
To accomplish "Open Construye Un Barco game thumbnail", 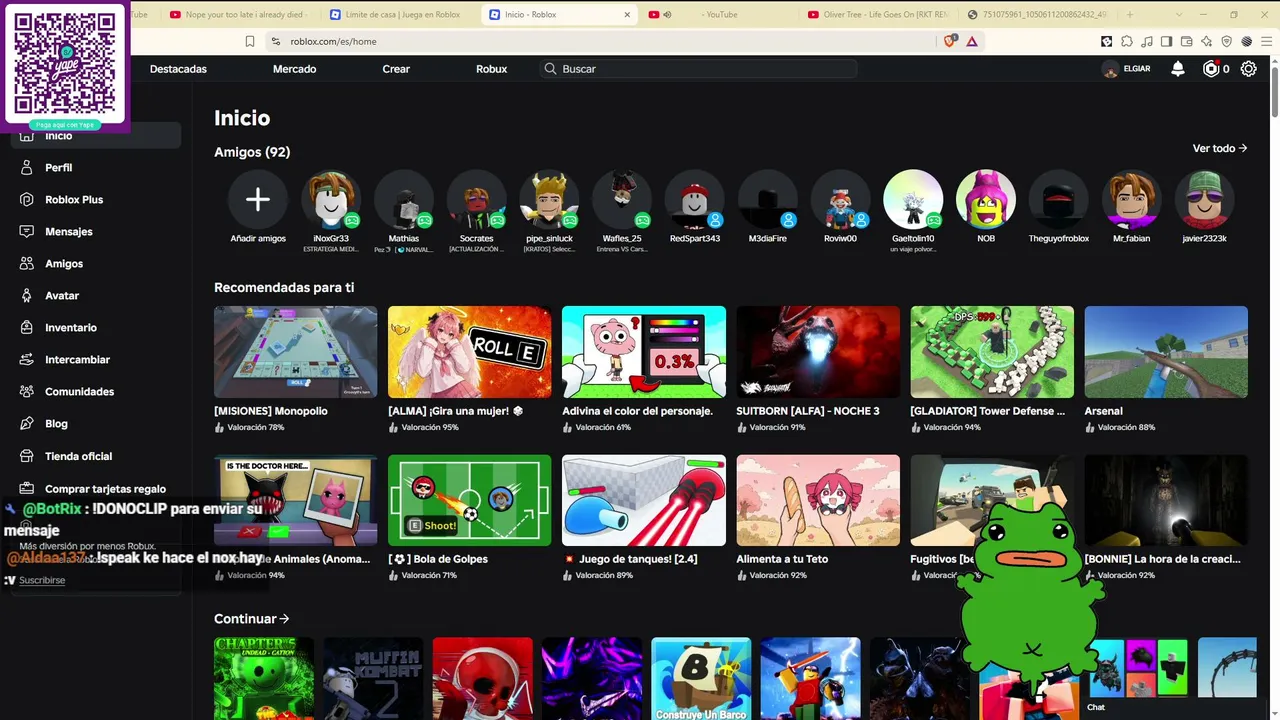I will tap(701, 679).
